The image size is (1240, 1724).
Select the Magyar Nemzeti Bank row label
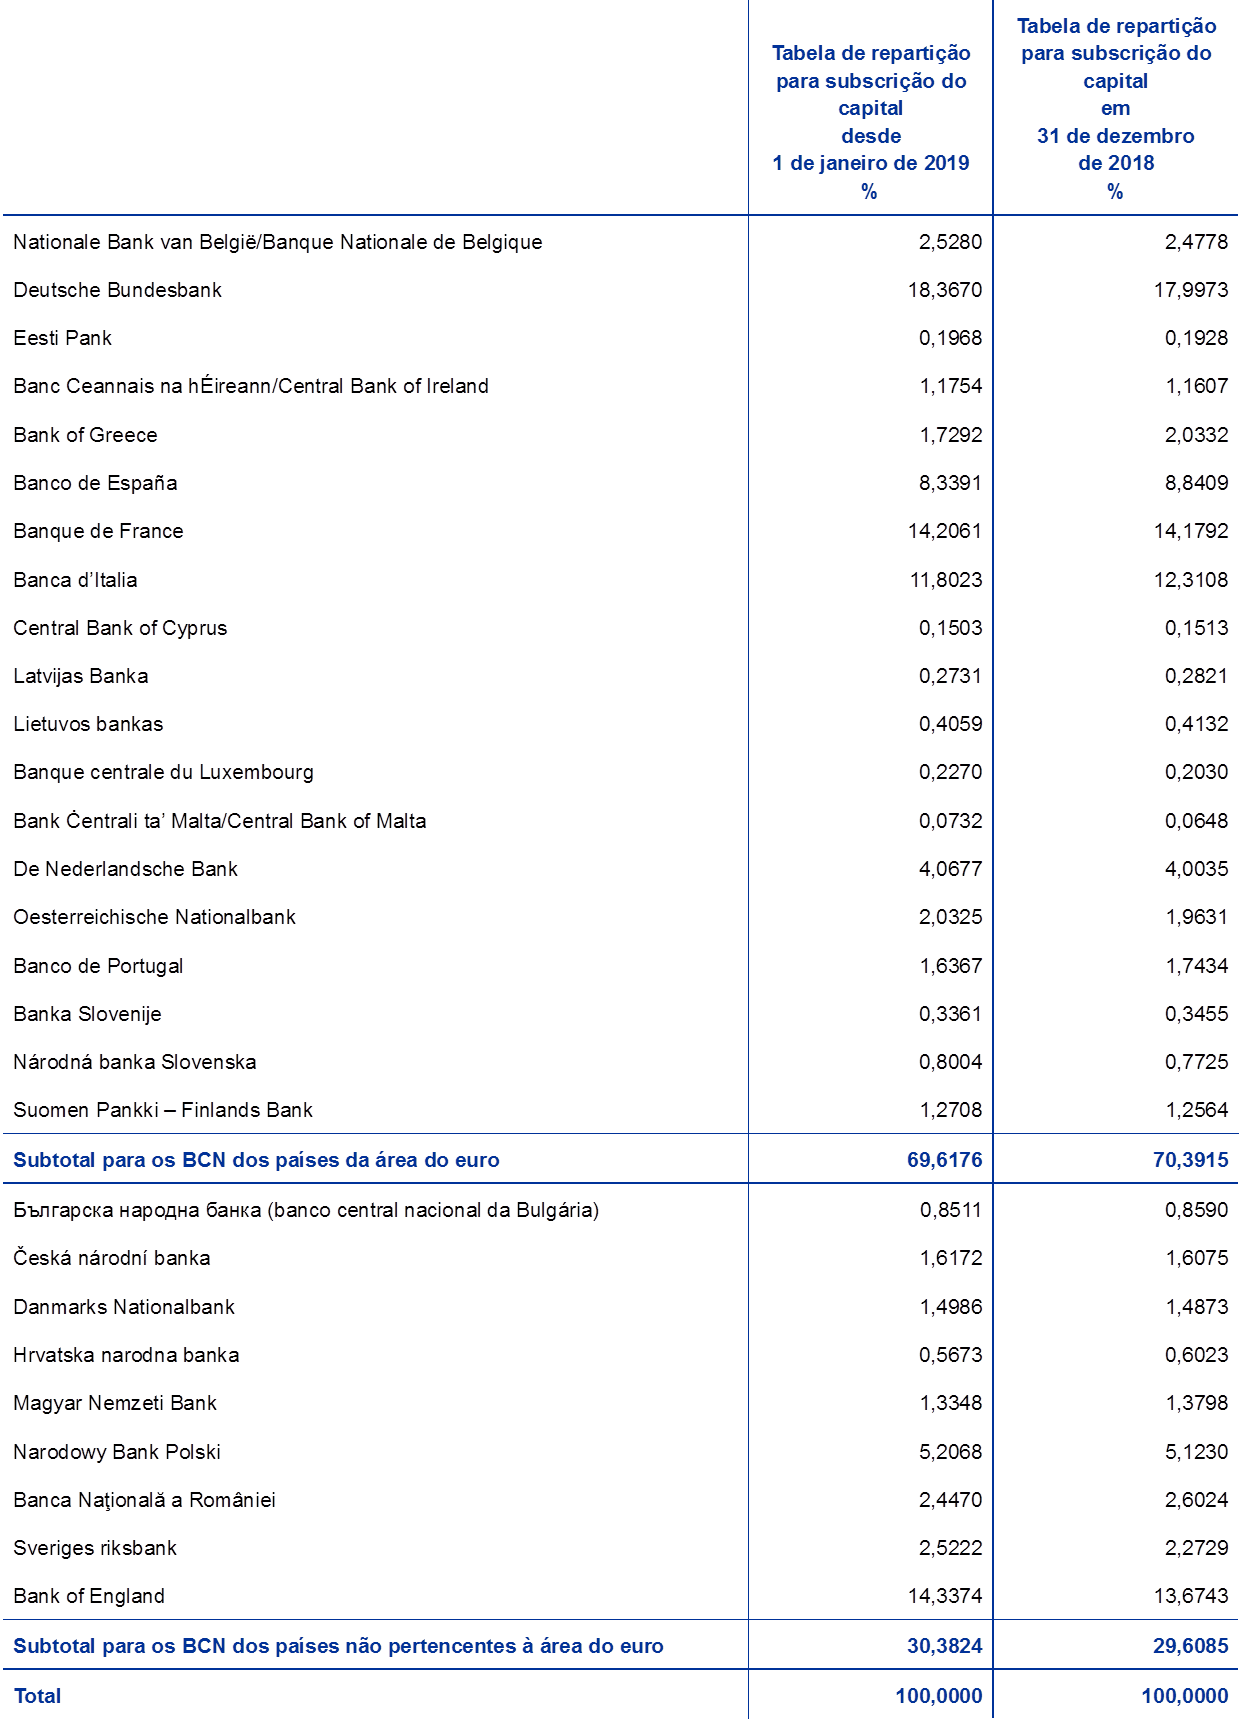115,1403
